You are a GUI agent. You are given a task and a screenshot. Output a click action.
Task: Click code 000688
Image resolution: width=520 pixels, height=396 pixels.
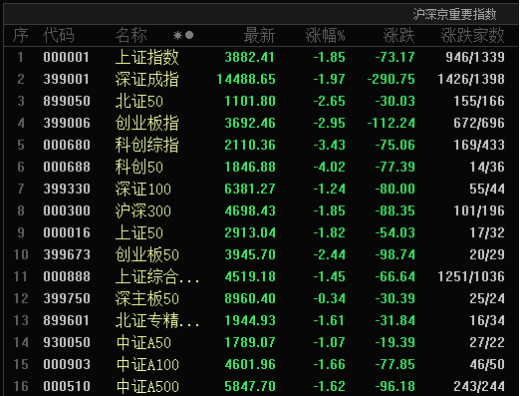[67, 167]
